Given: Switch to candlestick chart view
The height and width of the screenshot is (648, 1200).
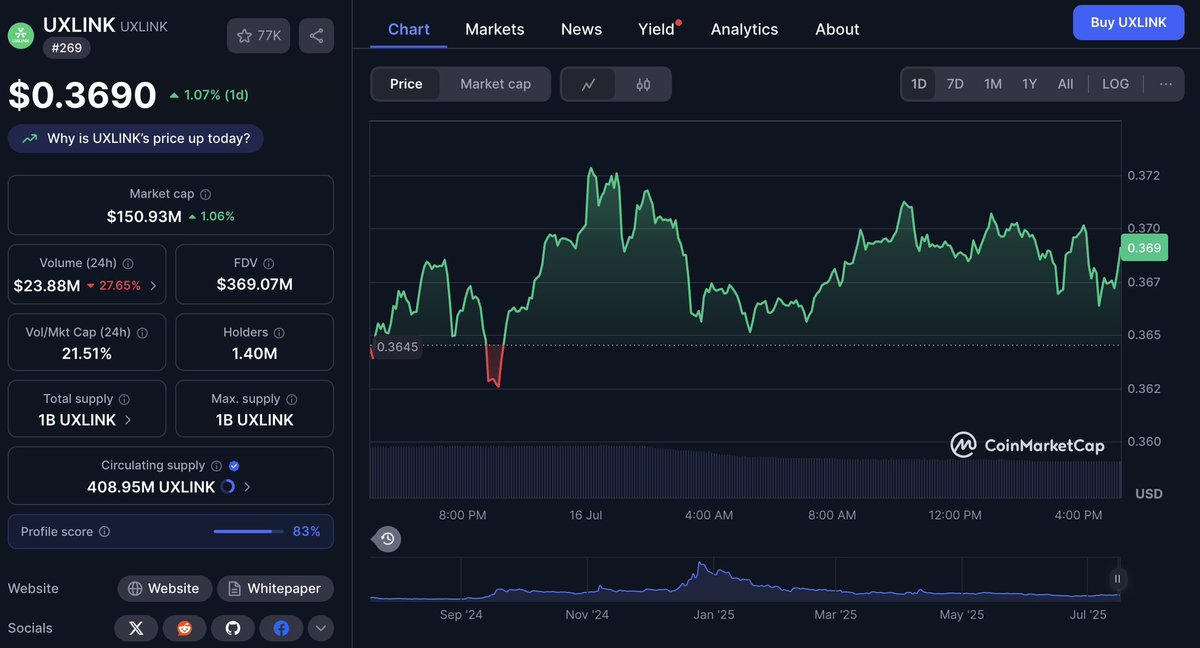Looking at the screenshot, I should [x=643, y=84].
